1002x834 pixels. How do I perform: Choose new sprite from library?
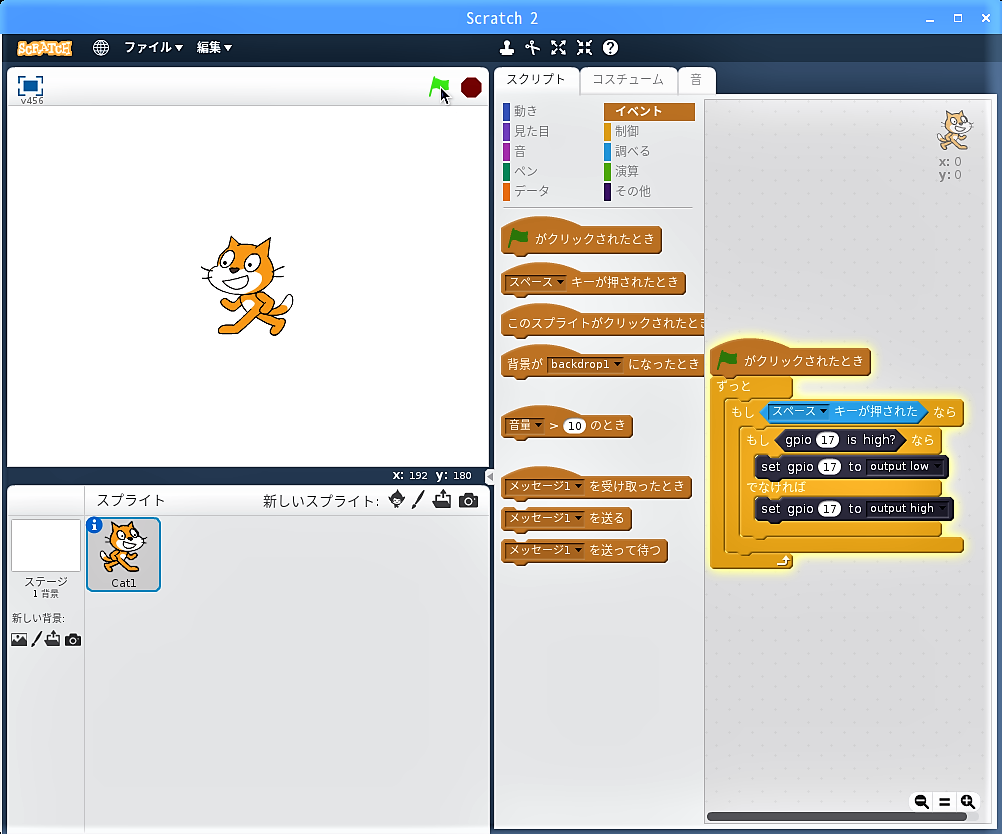click(x=396, y=500)
